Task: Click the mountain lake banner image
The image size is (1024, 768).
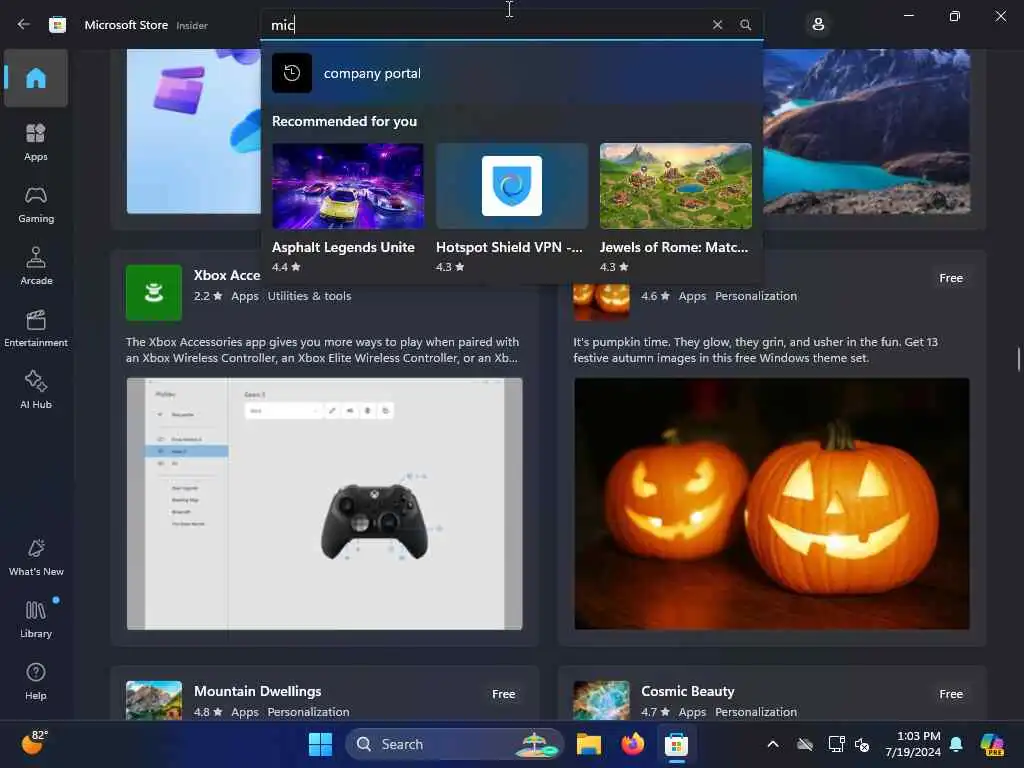Action: (867, 131)
